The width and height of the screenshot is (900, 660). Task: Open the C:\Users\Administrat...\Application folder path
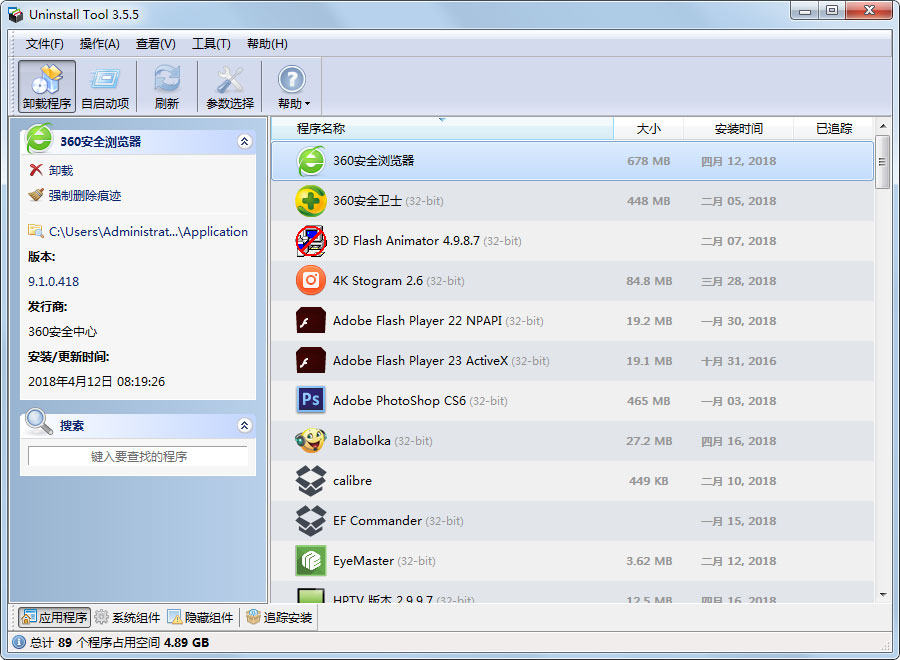pyautogui.click(x=148, y=232)
